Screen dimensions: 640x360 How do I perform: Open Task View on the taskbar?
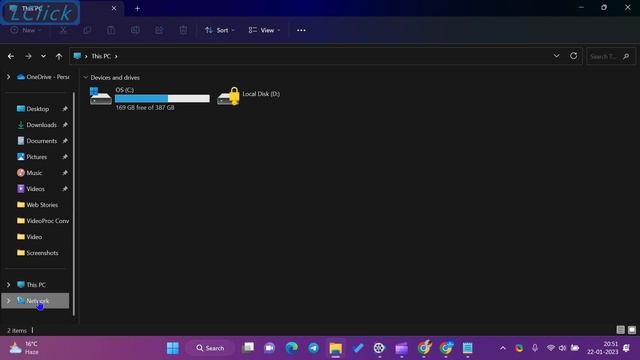click(248, 348)
